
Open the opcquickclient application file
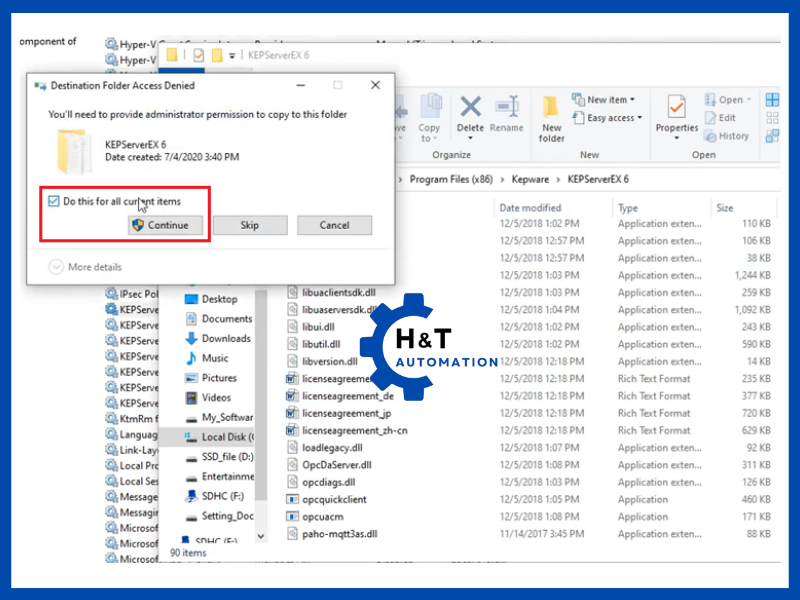[335, 499]
